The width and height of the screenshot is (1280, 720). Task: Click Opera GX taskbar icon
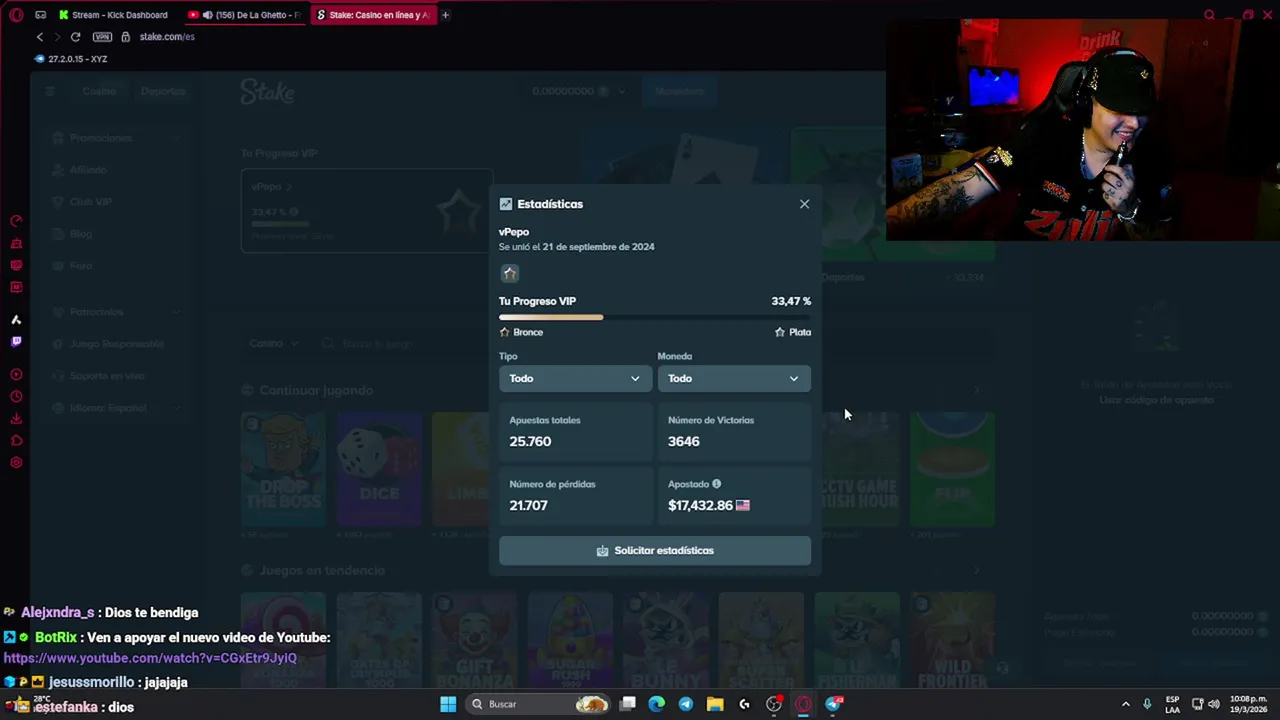803,704
